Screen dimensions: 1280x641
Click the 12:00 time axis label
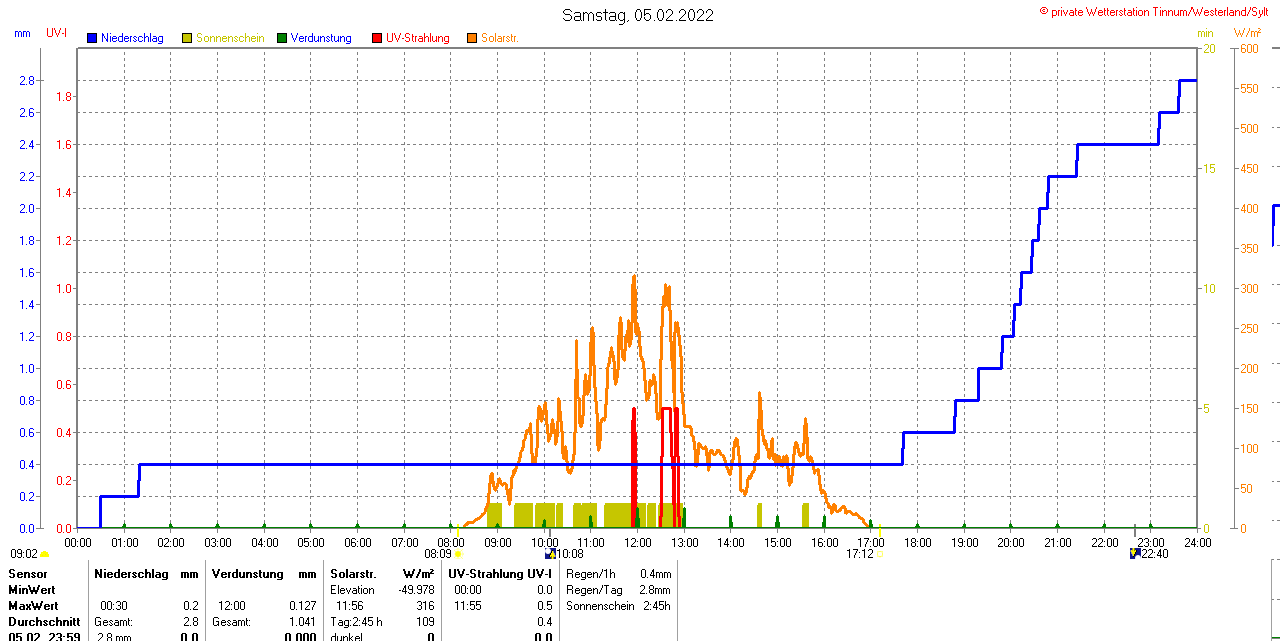coord(638,543)
